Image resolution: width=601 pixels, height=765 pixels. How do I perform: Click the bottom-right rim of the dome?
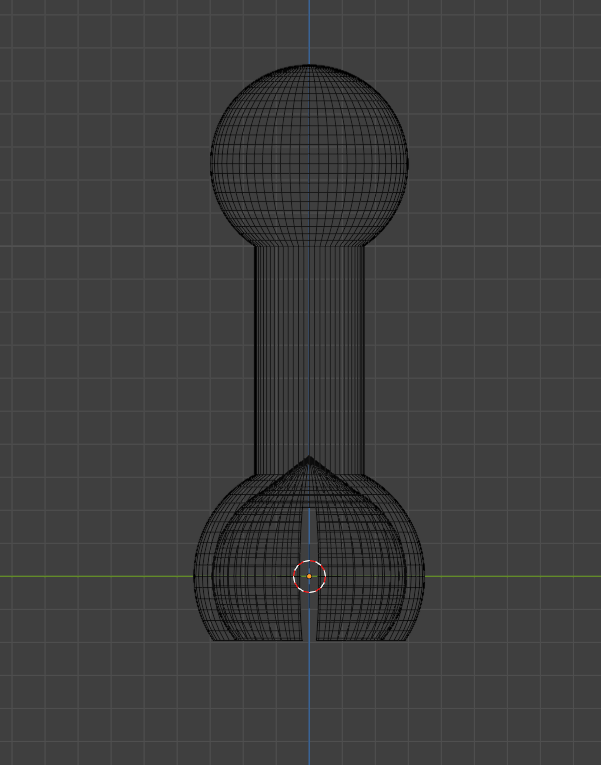coord(404,638)
